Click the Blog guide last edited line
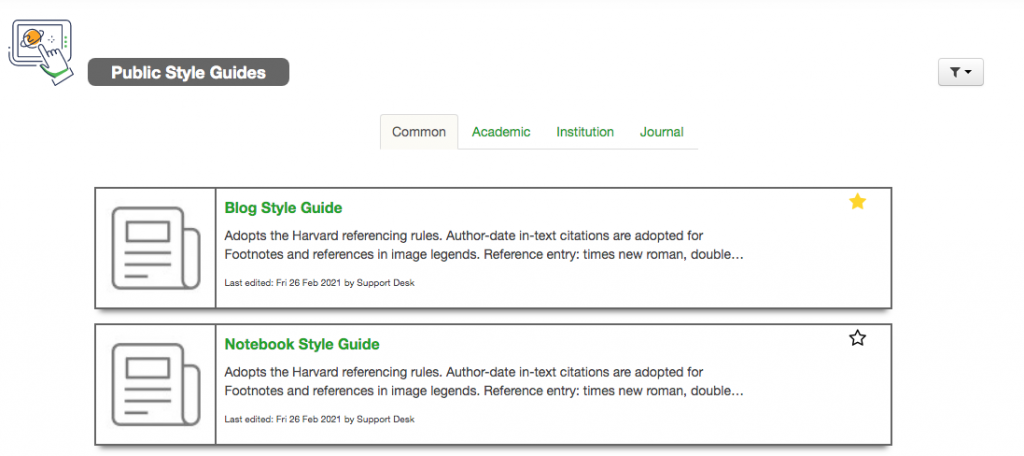1024x456 pixels. point(319,283)
